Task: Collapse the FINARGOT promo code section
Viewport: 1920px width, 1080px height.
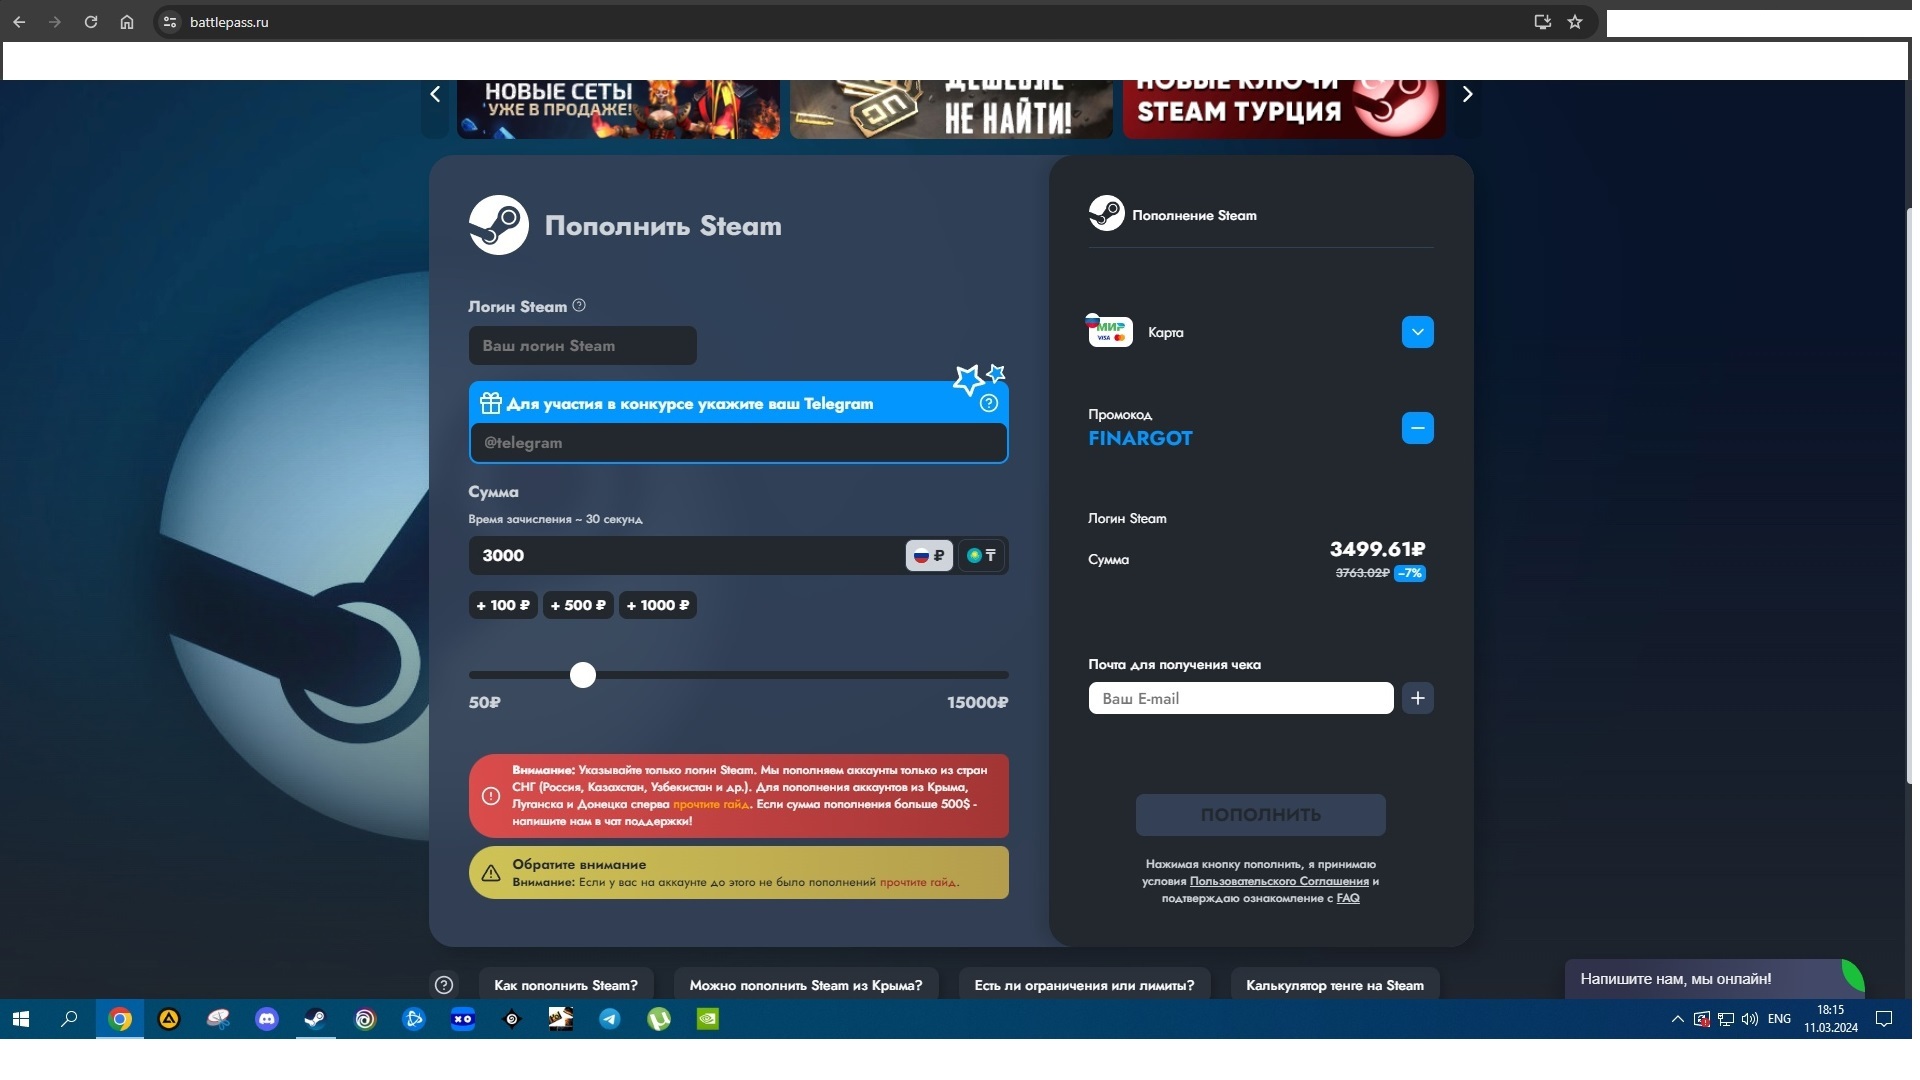Action: [x=1416, y=427]
